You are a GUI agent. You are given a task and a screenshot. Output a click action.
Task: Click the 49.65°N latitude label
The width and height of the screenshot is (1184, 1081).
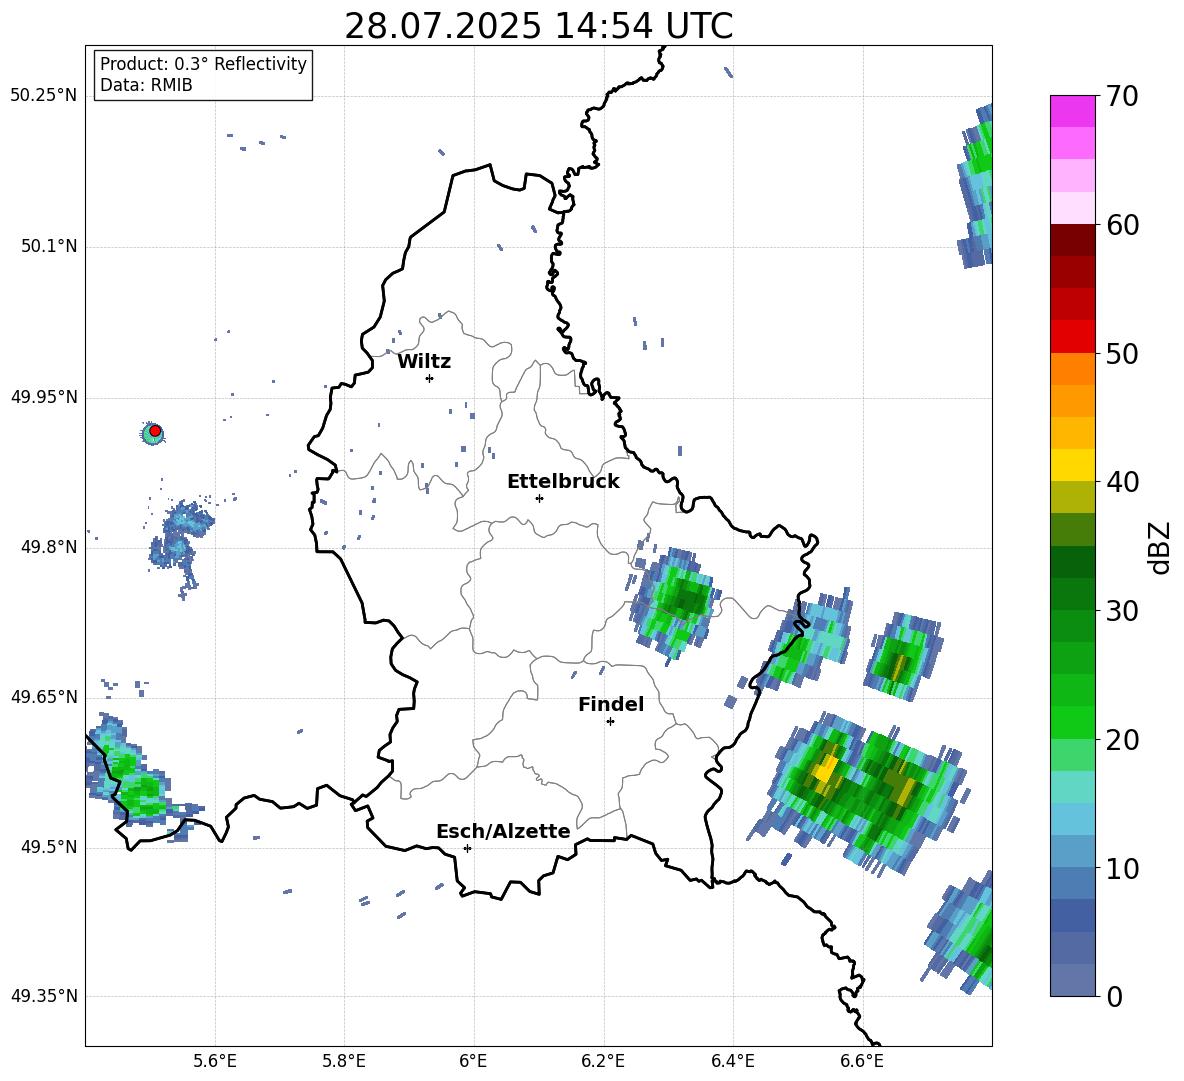click(x=44, y=697)
